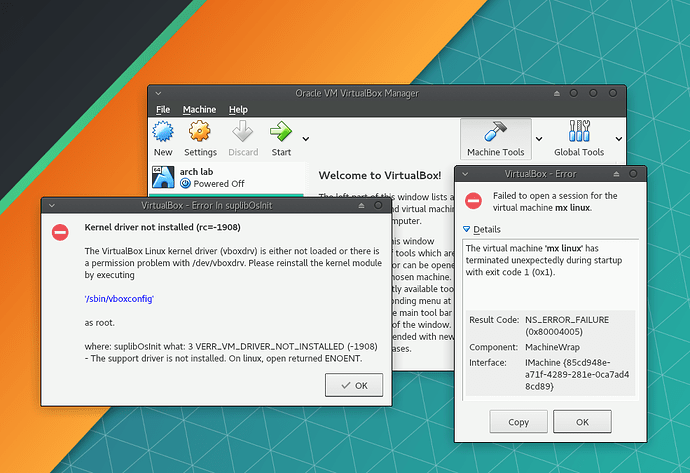The width and height of the screenshot is (690, 473).
Task: Maximize the VirtualBox Manager window
Action: pos(593,93)
